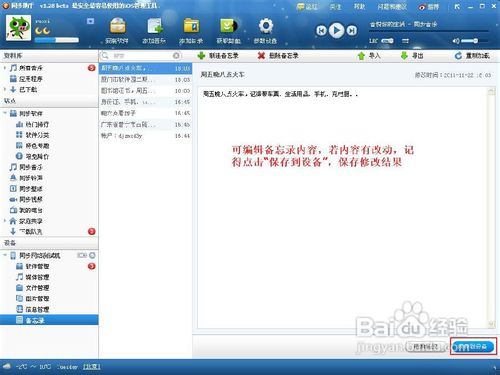Open 信息管理 message management under the device
500x375 pixels.
(32, 309)
